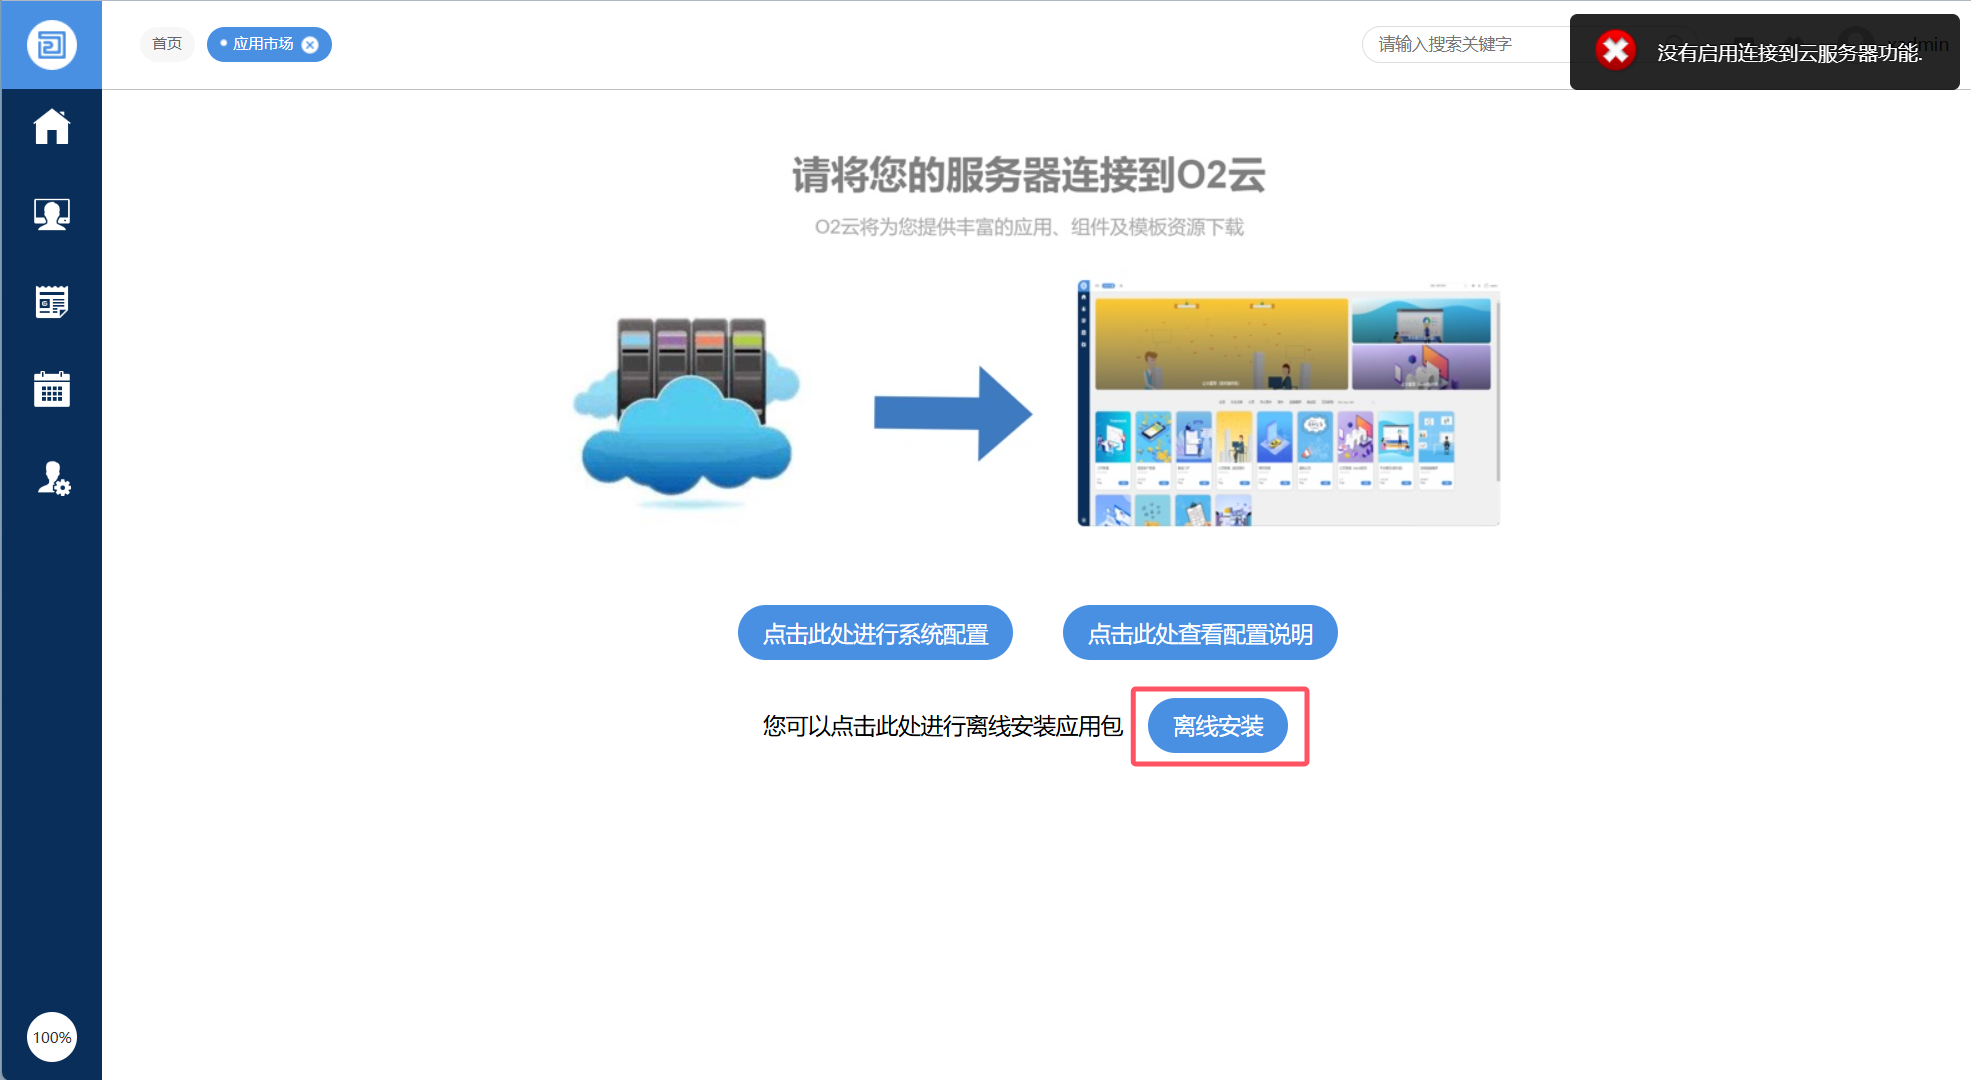This screenshot has height=1080, width=1971.
Task: Open the calendar sidebar icon
Action: pyautogui.click(x=51, y=389)
